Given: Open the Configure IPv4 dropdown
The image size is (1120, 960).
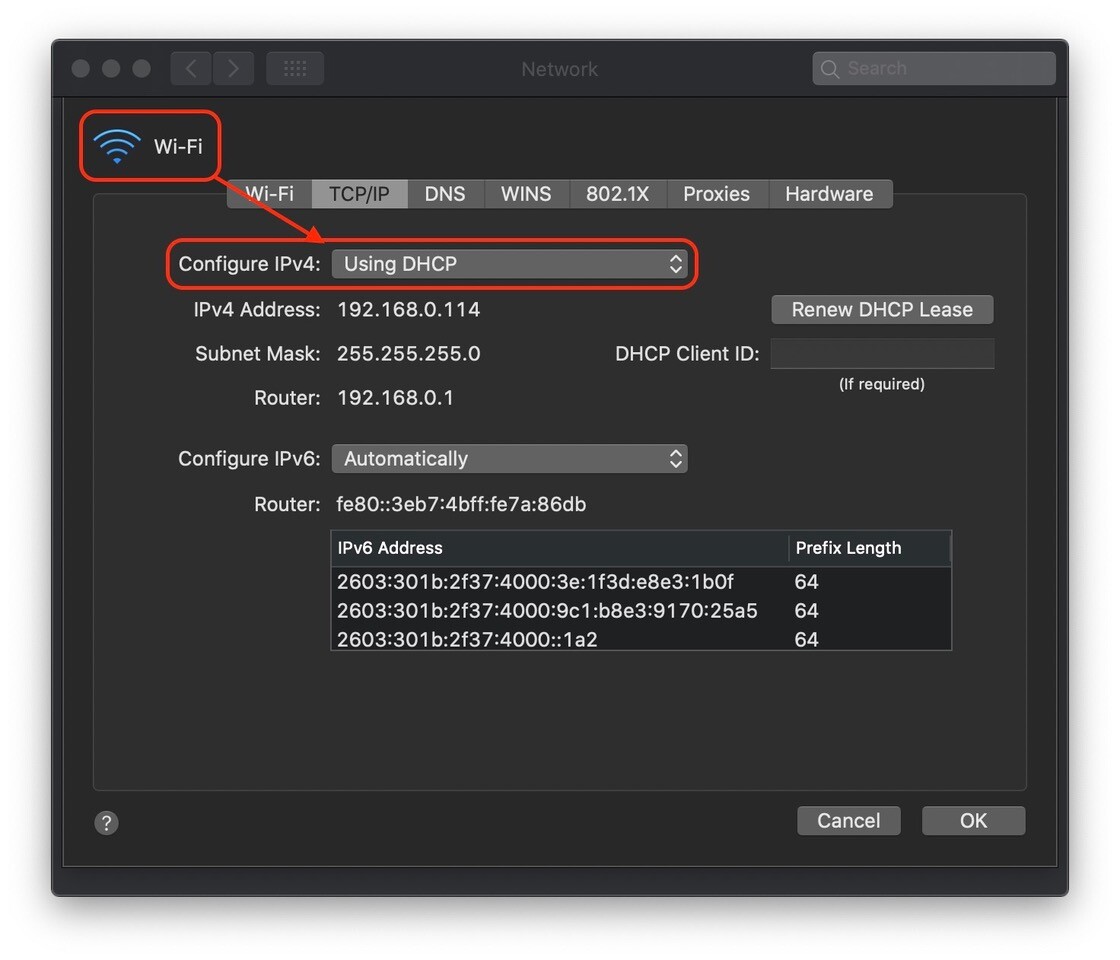Looking at the screenshot, I should [509, 264].
